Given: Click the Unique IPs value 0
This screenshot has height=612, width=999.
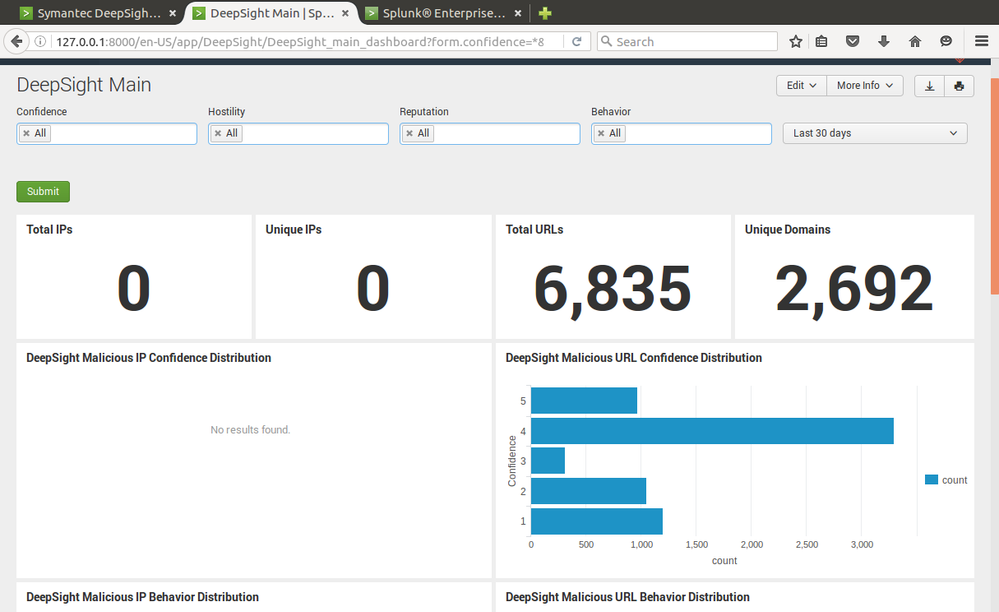Looking at the screenshot, I should [x=373, y=288].
